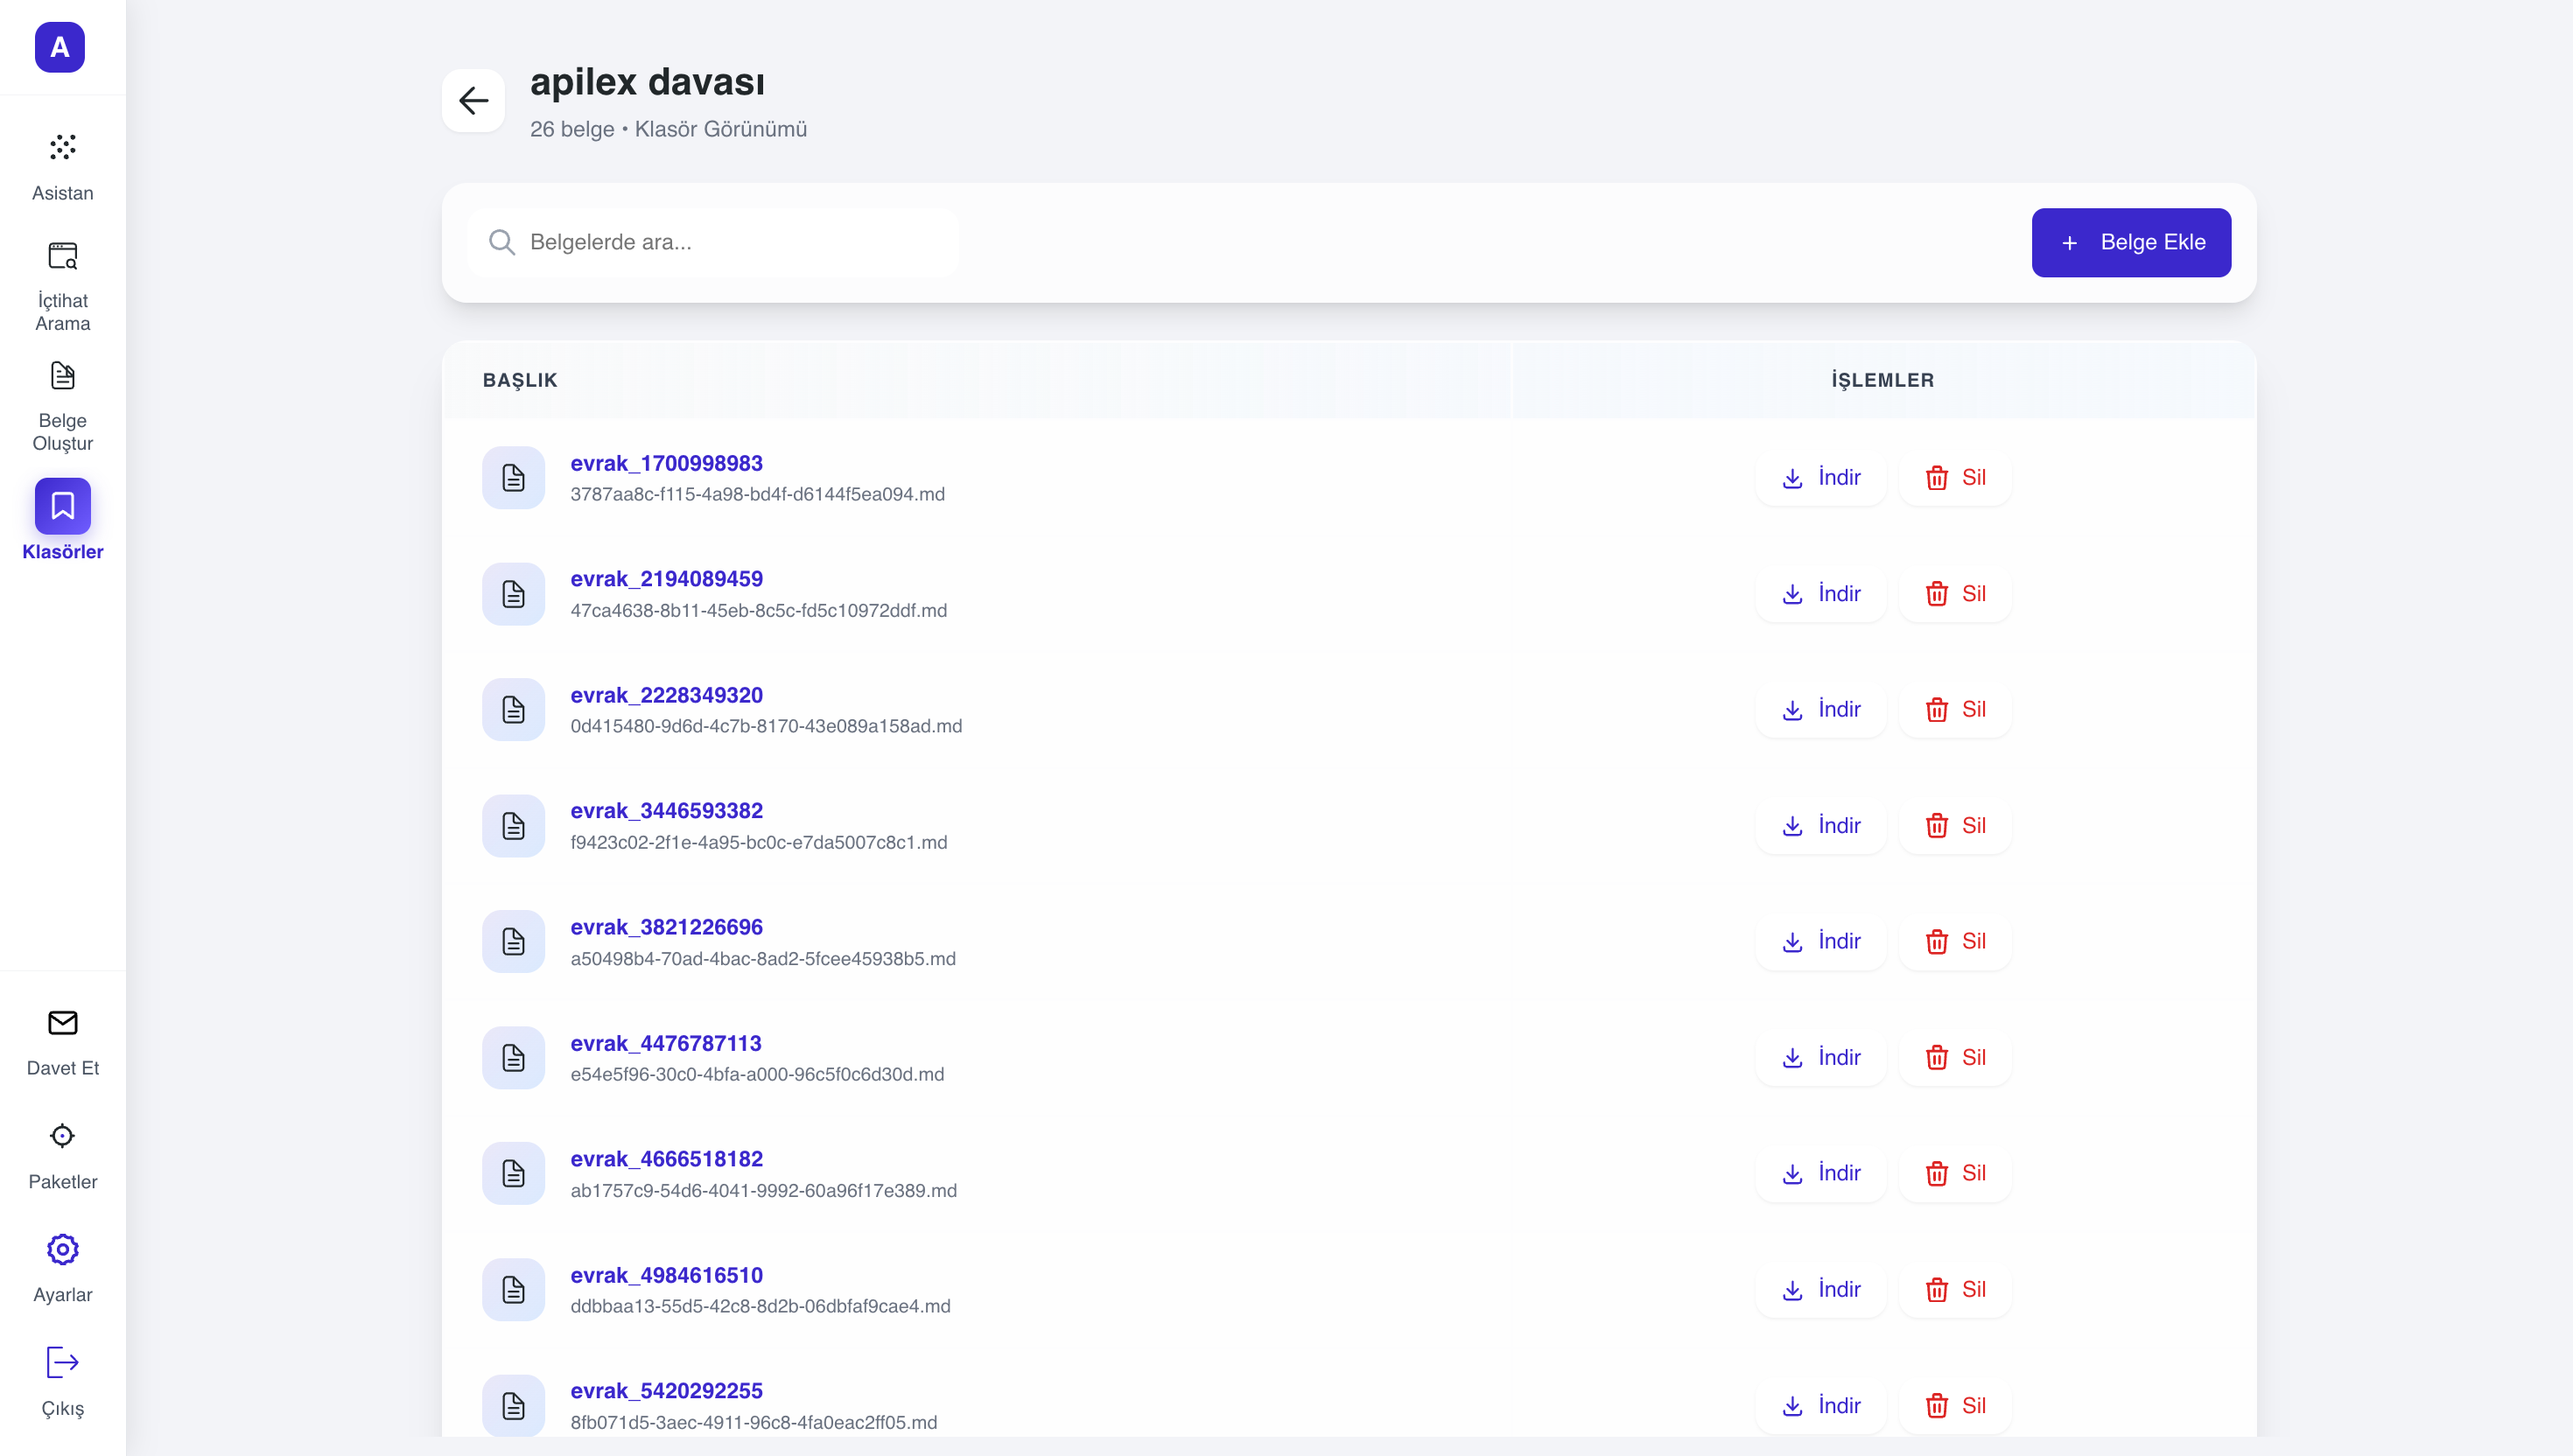Open the evrak_4666518182 document link

click(666, 1159)
